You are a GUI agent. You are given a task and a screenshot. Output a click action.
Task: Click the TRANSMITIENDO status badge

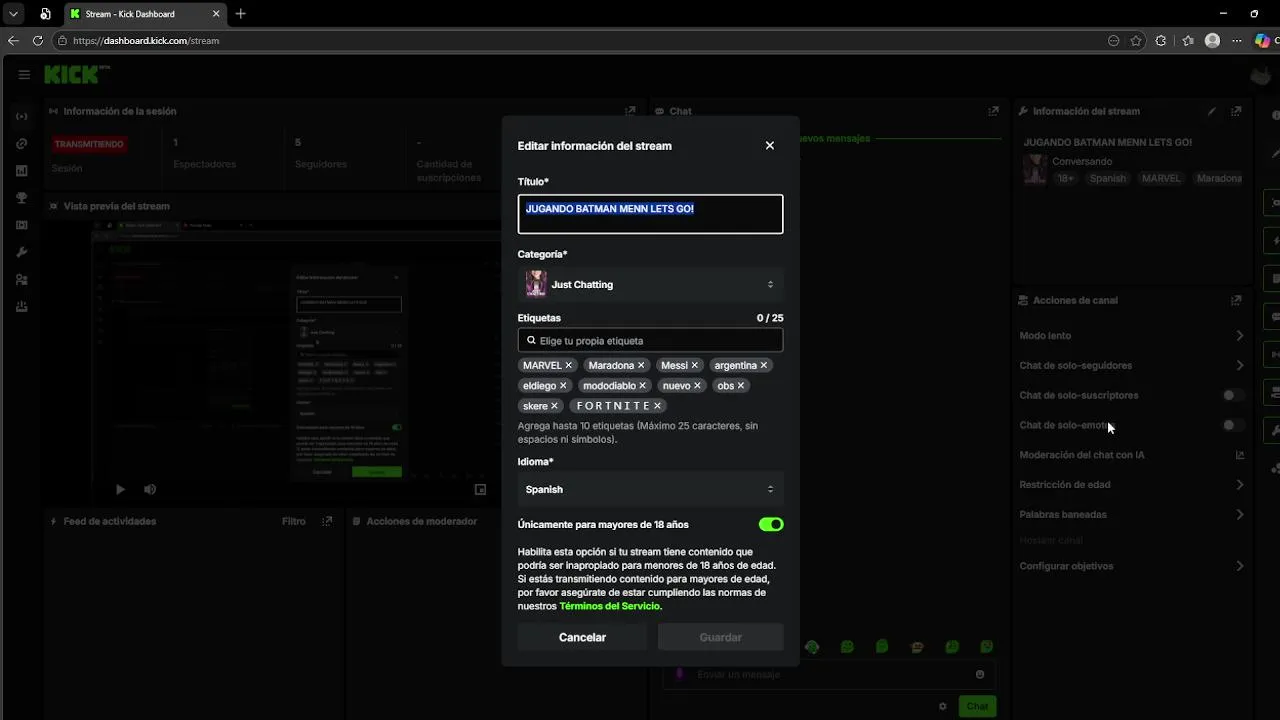(89, 144)
